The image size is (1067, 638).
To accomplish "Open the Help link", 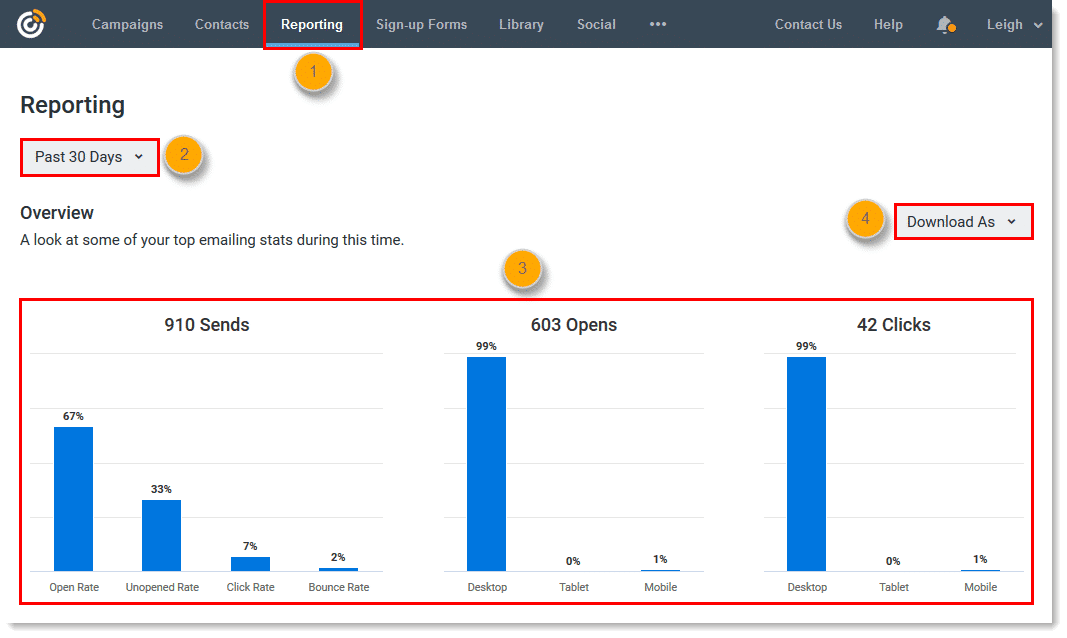I will click(888, 24).
